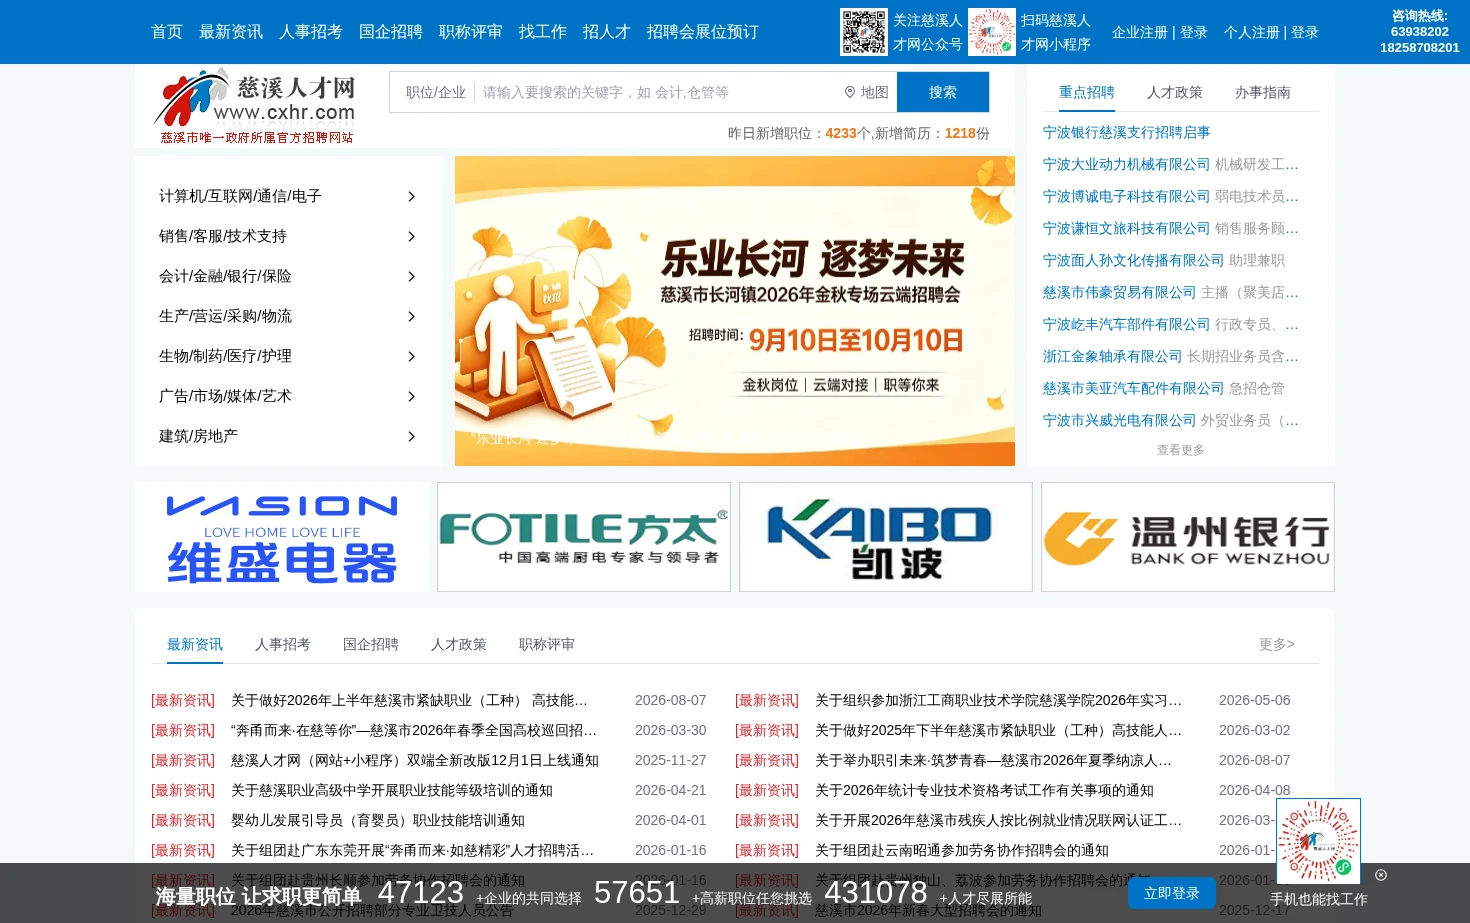Screen dimensions: 1470x923
Task: Open 慈溪市美亚汽车配件有限公司 listing
Action: [x=1134, y=388]
